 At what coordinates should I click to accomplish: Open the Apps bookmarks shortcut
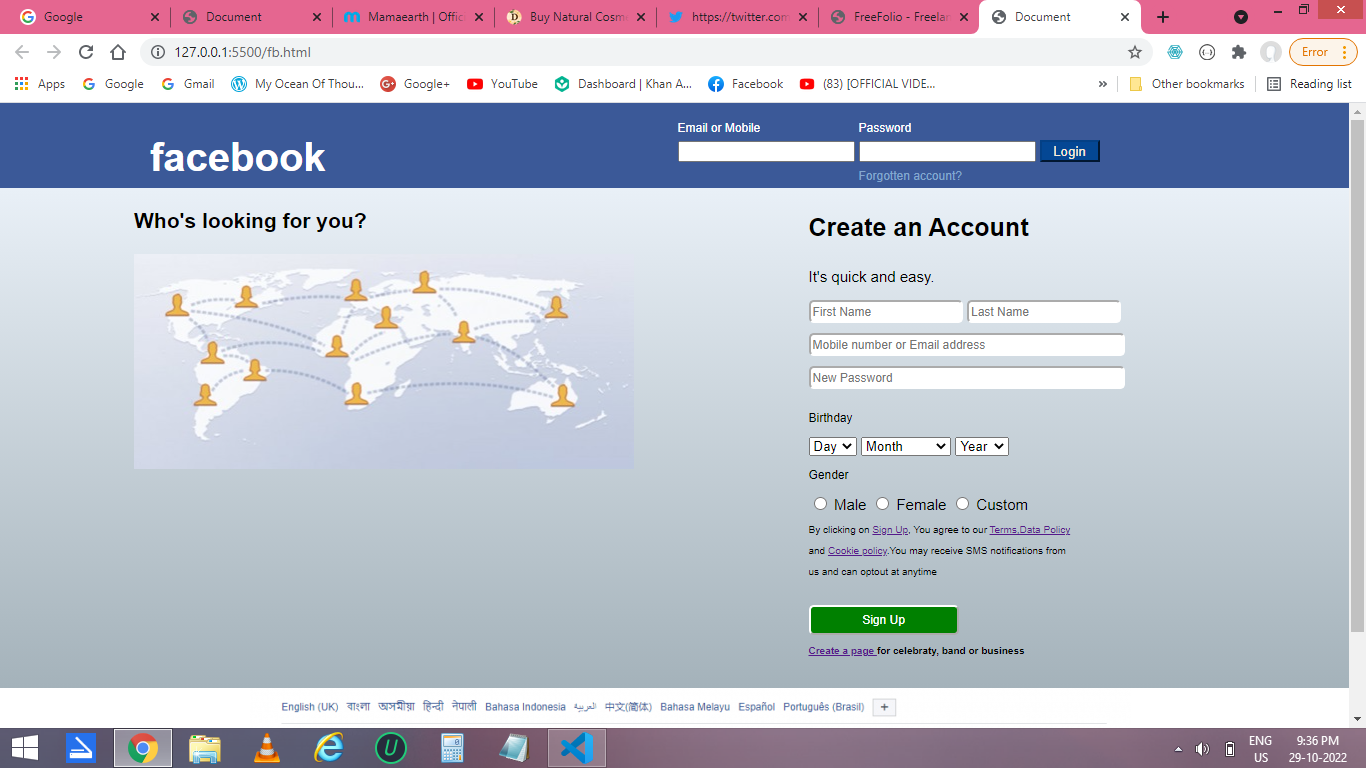click(x=40, y=84)
